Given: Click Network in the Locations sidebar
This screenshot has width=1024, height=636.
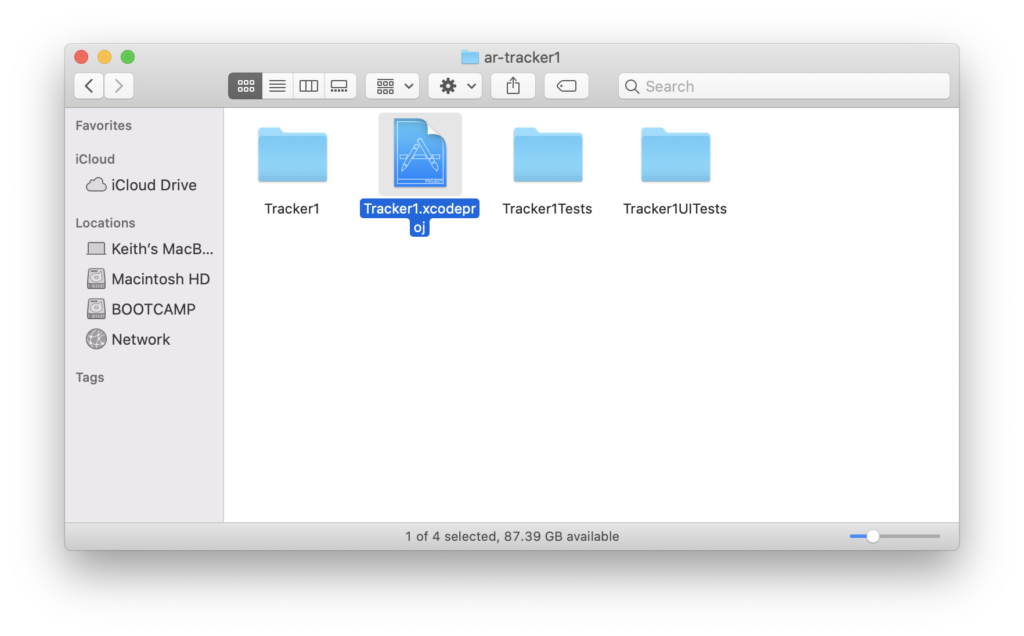Looking at the screenshot, I should tap(140, 339).
